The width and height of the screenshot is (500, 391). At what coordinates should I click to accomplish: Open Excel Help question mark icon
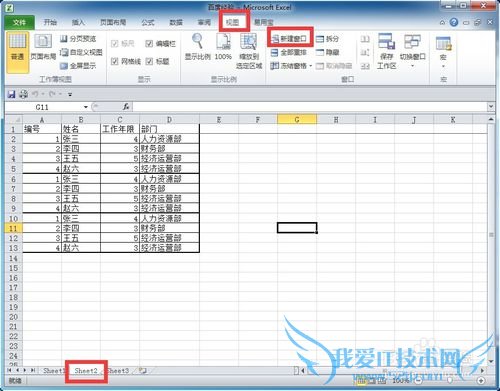(454, 22)
